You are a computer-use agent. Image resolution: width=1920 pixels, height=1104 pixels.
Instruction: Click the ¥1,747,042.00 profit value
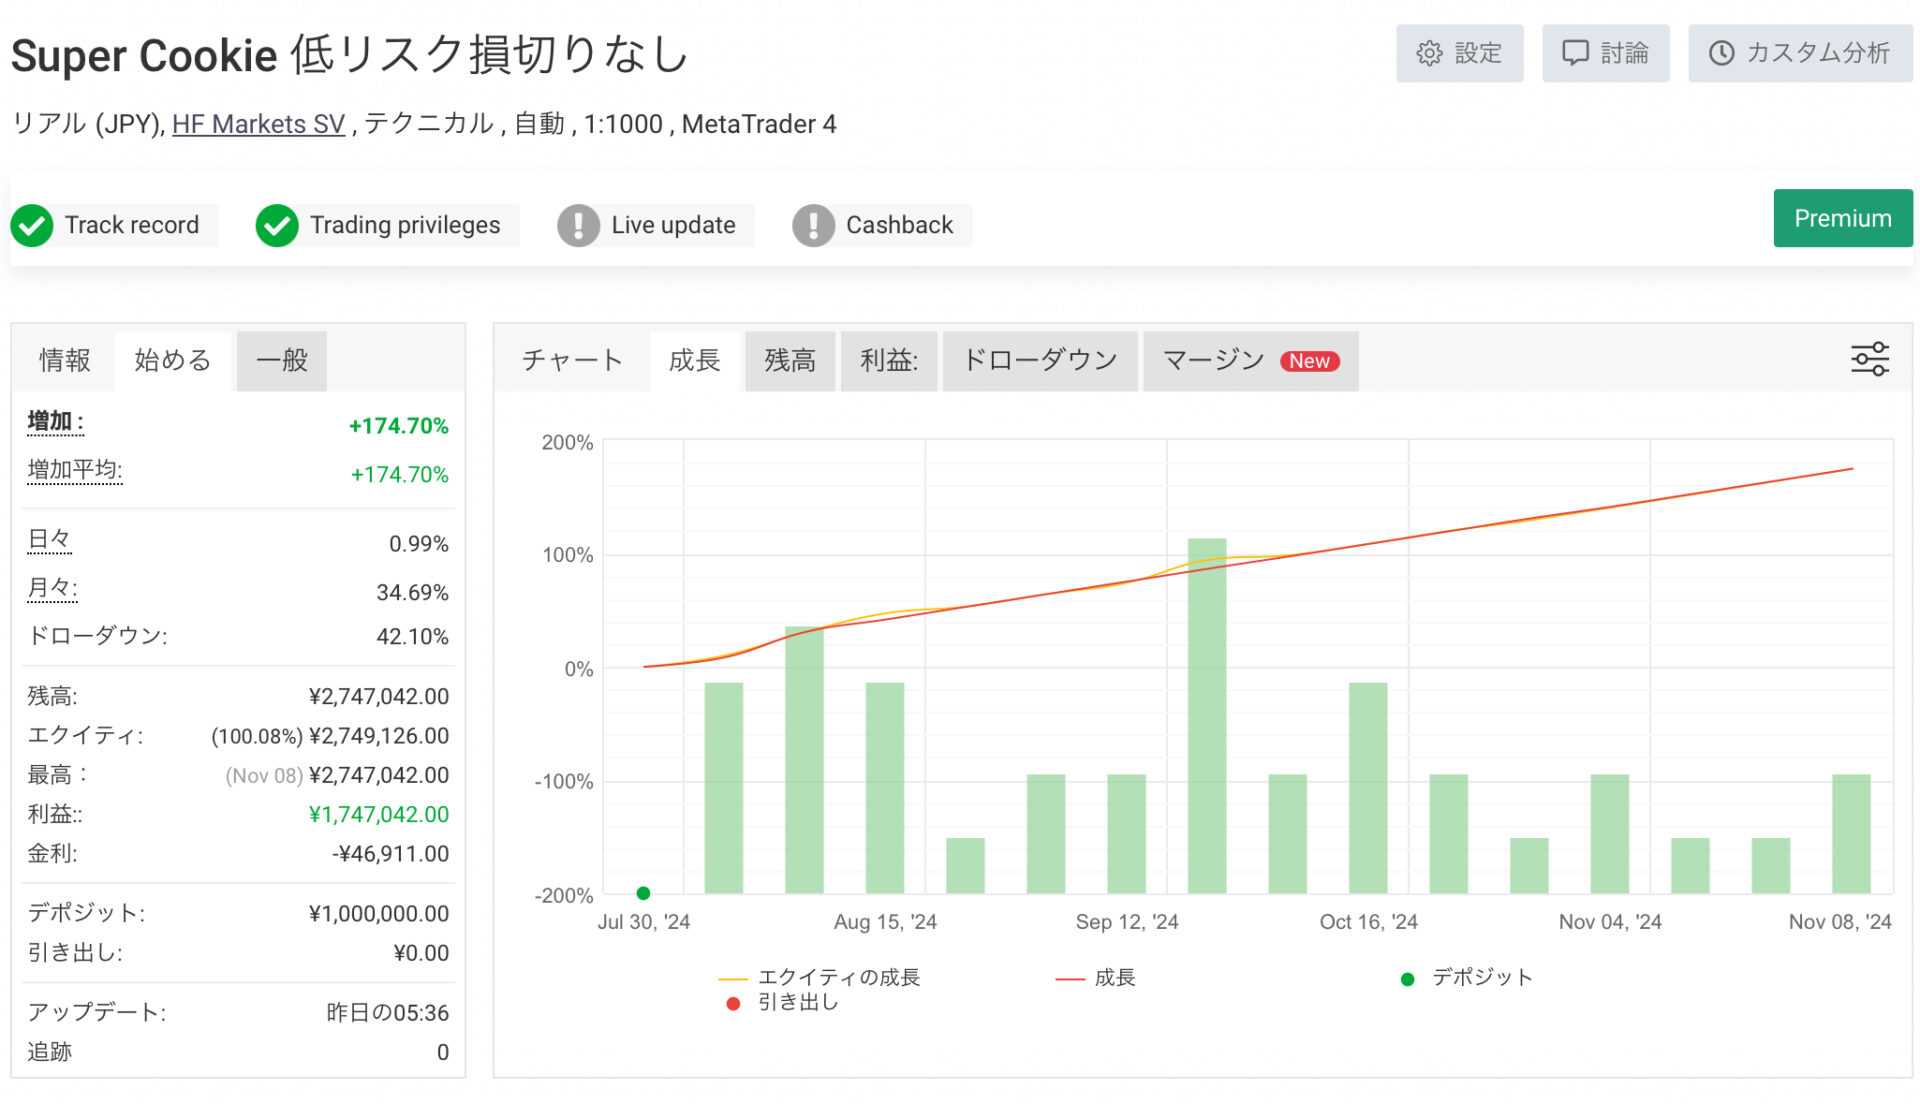[x=379, y=815]
